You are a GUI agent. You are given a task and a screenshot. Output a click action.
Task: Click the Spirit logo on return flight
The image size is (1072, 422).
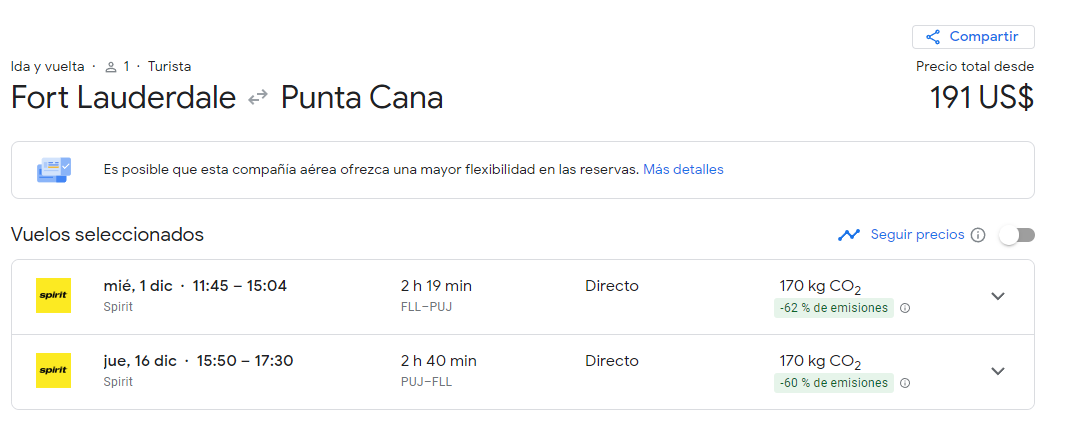[53, 371]
